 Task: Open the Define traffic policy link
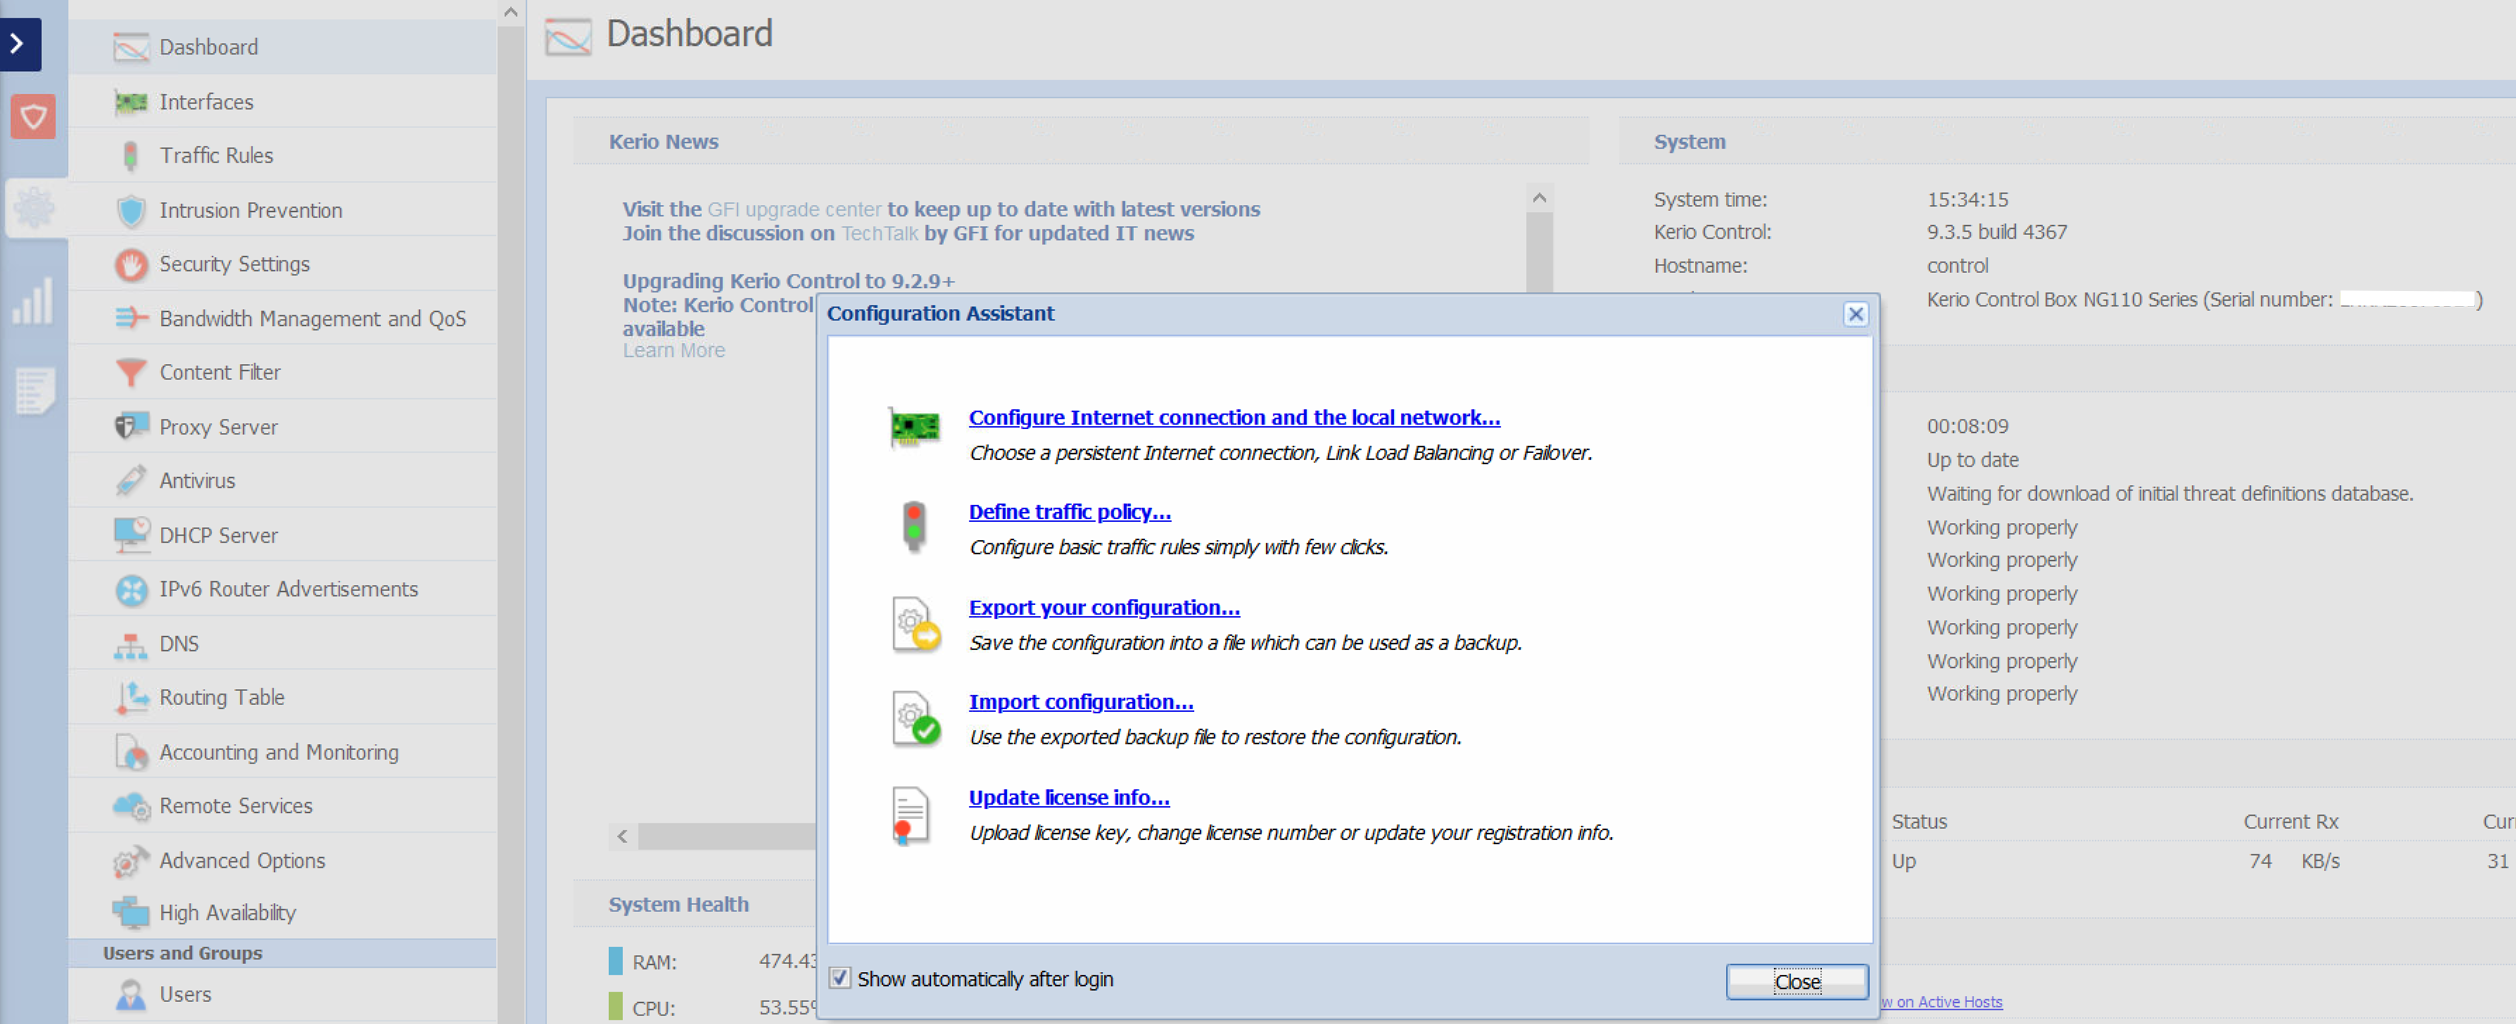pyautogui.click(x=1069, y=512)
